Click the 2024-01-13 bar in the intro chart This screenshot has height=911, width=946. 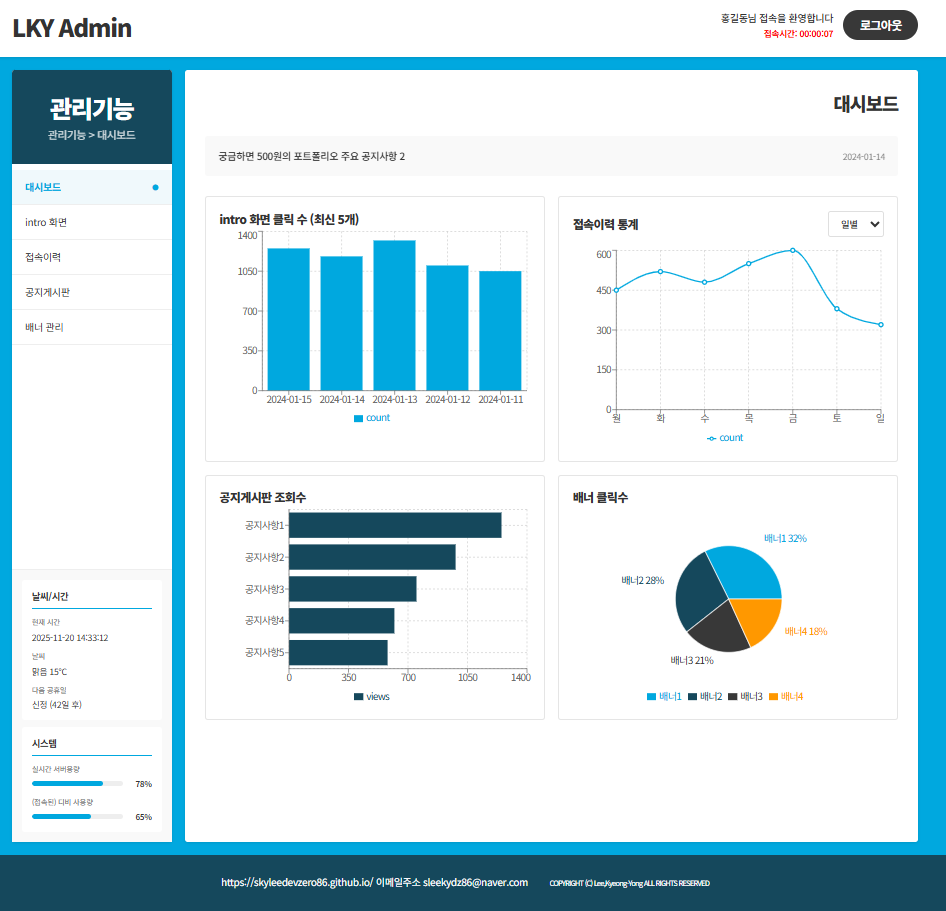click(x=394, y=315)
